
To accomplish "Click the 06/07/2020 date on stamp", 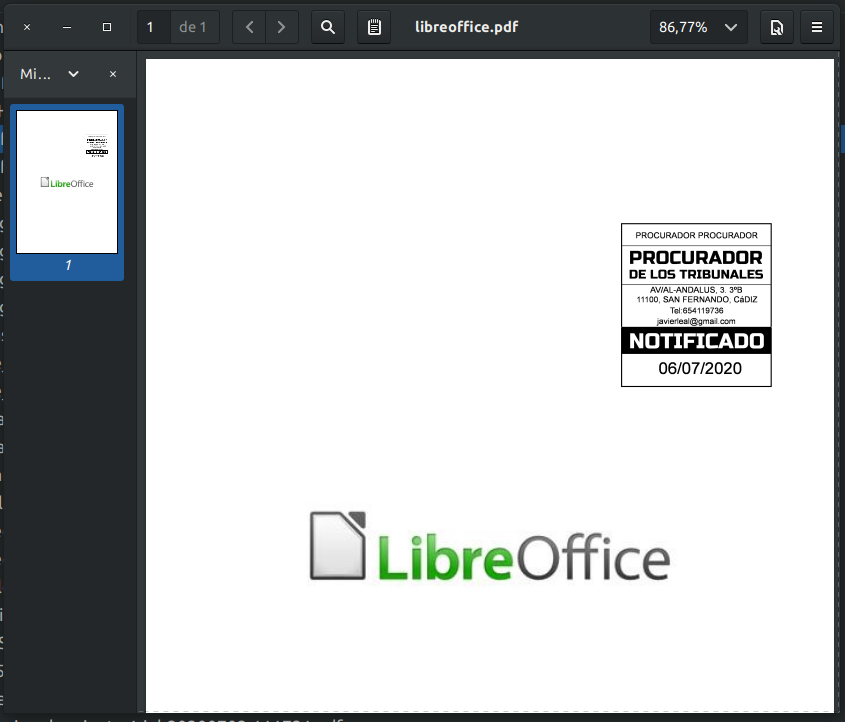I will pyautogui.click(x=699, y=369).
